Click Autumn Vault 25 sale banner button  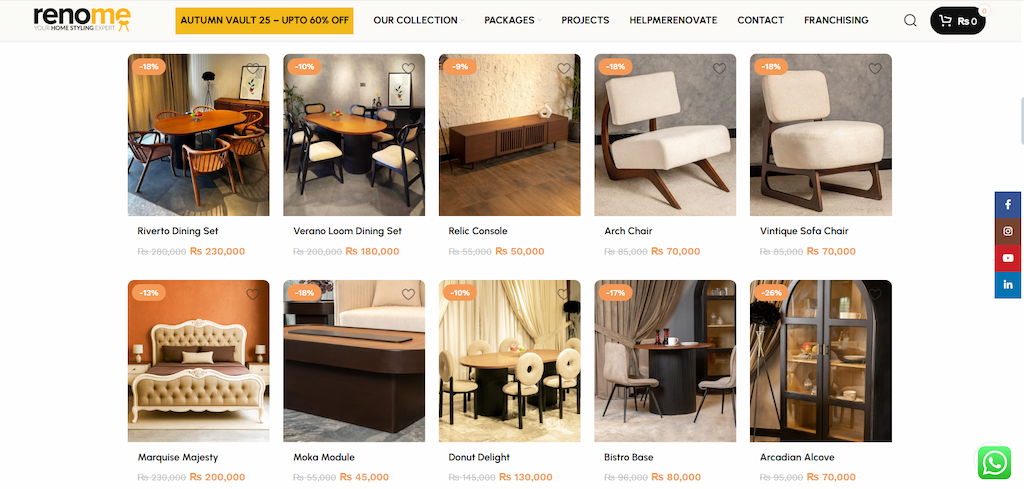pyautogui.click(x=264, y=20)
